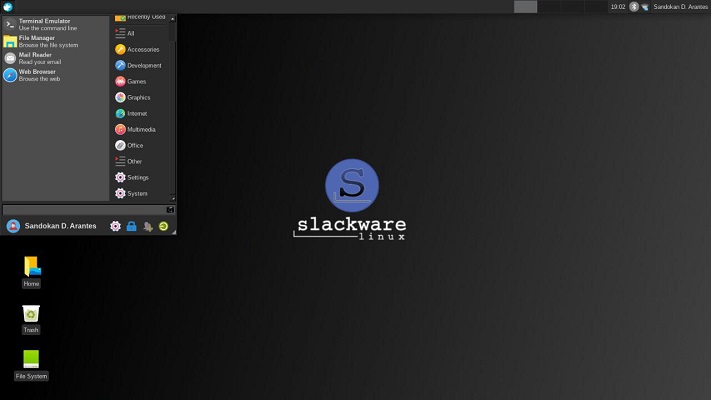
Task: Open All Settings gear button in menu footer
Action: tap(116, 226)
